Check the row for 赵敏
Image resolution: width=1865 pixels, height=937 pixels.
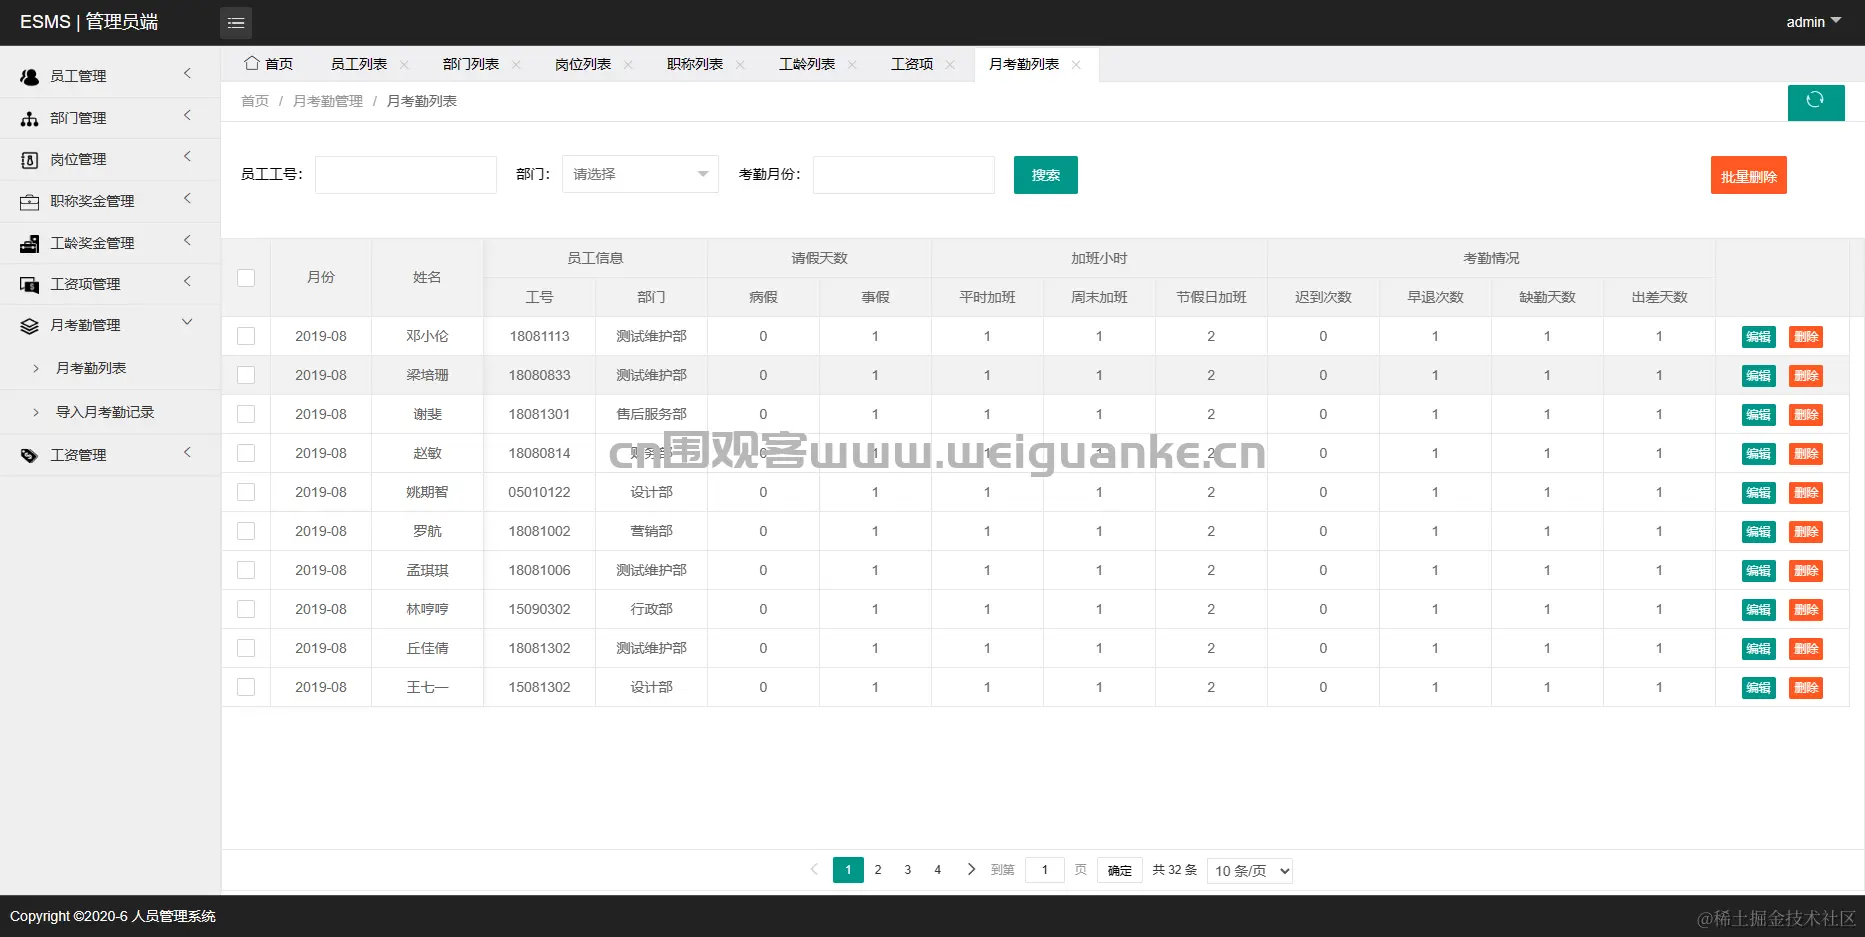(x=246, y=453)
